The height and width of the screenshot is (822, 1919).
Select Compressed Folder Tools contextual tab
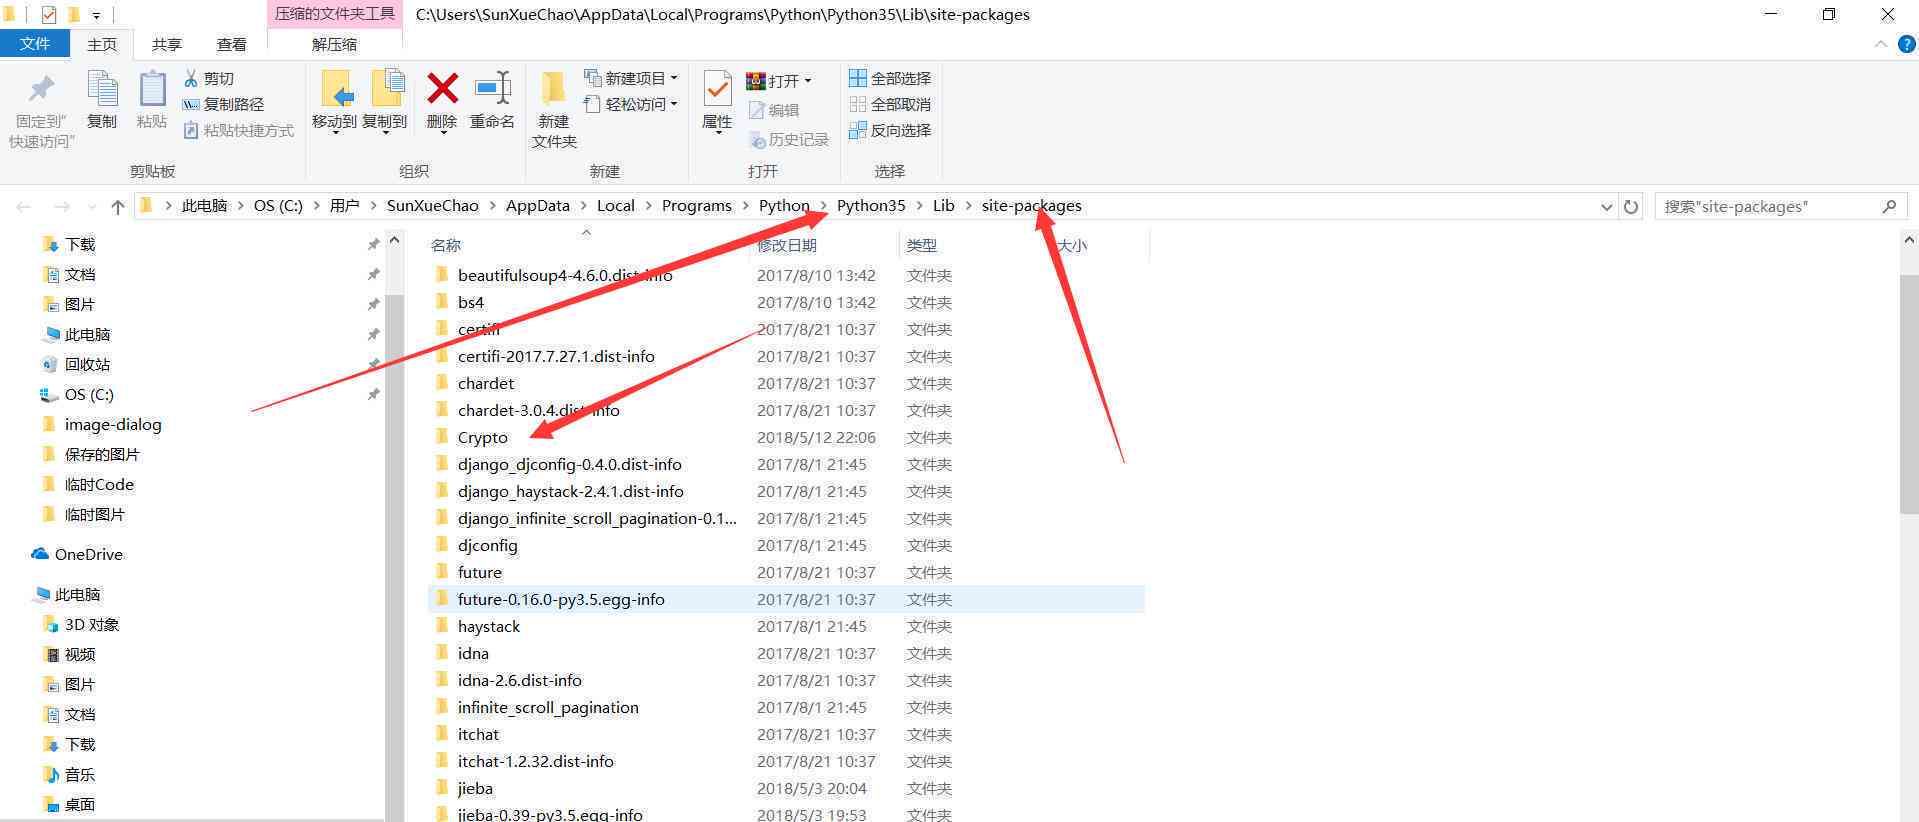tap(335, 14)
